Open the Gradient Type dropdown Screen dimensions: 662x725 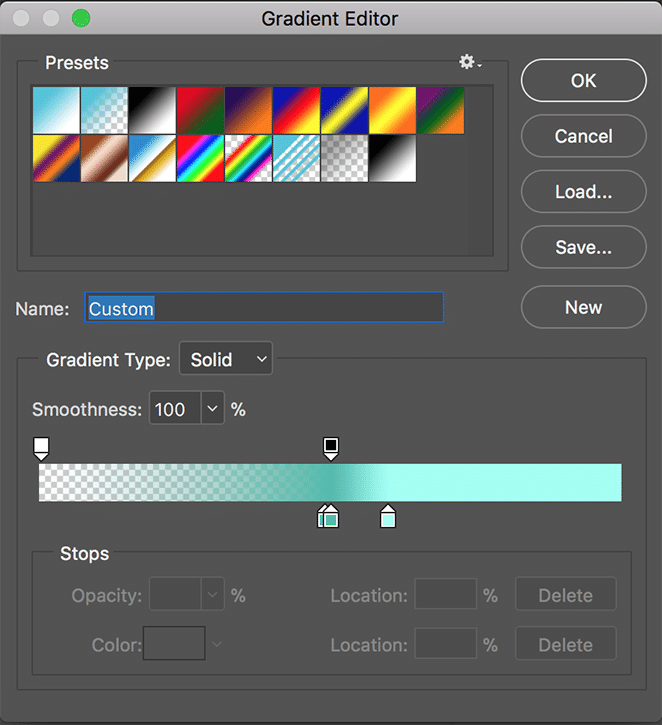[225, 360]
